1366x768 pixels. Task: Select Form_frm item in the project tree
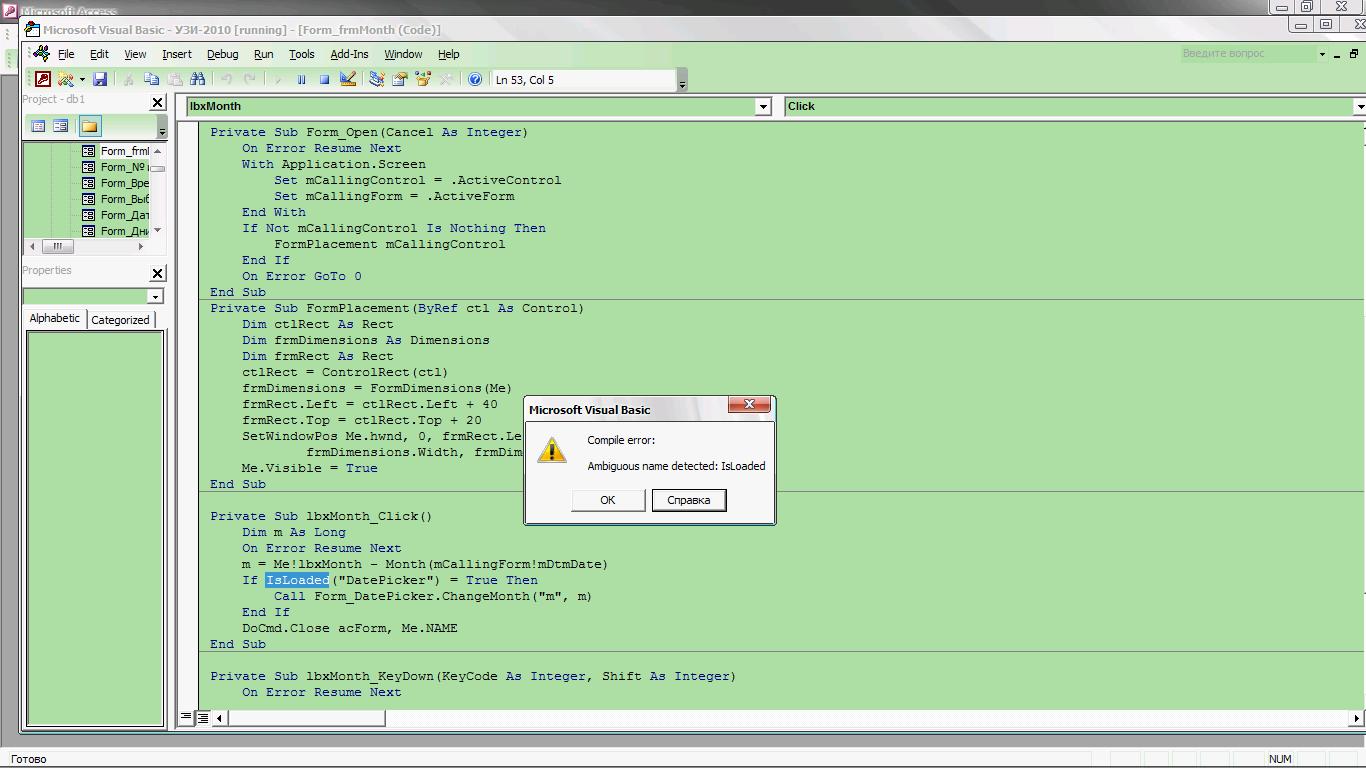[x=124, y=151]
